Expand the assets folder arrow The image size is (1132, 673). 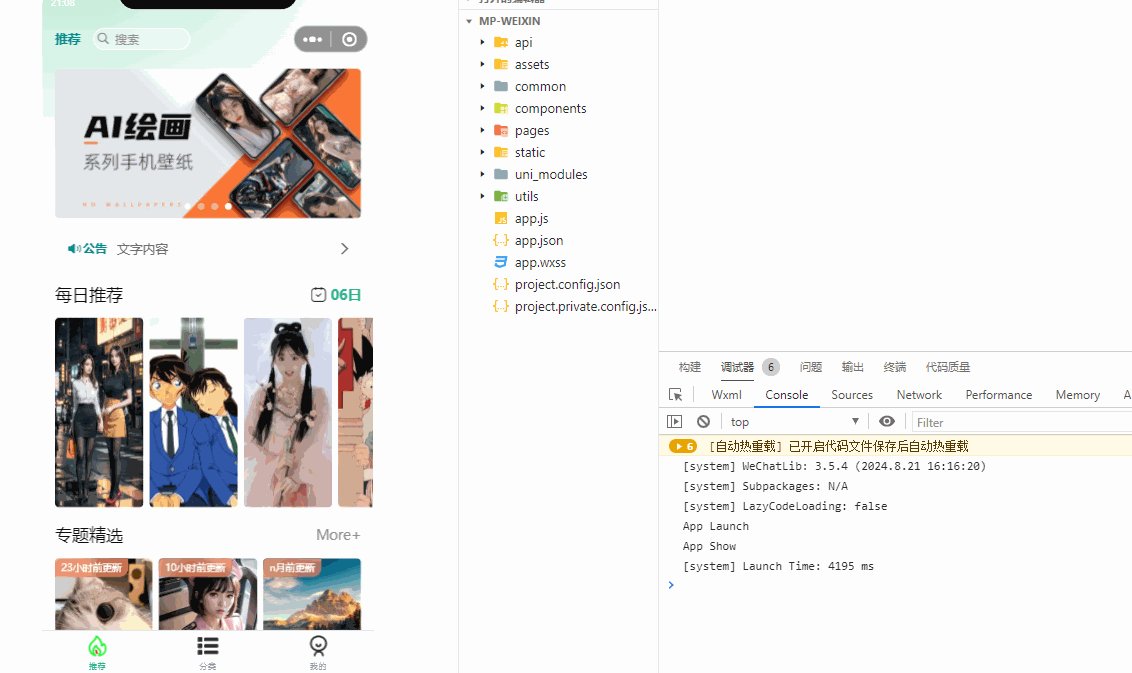[x=482, y=64]
